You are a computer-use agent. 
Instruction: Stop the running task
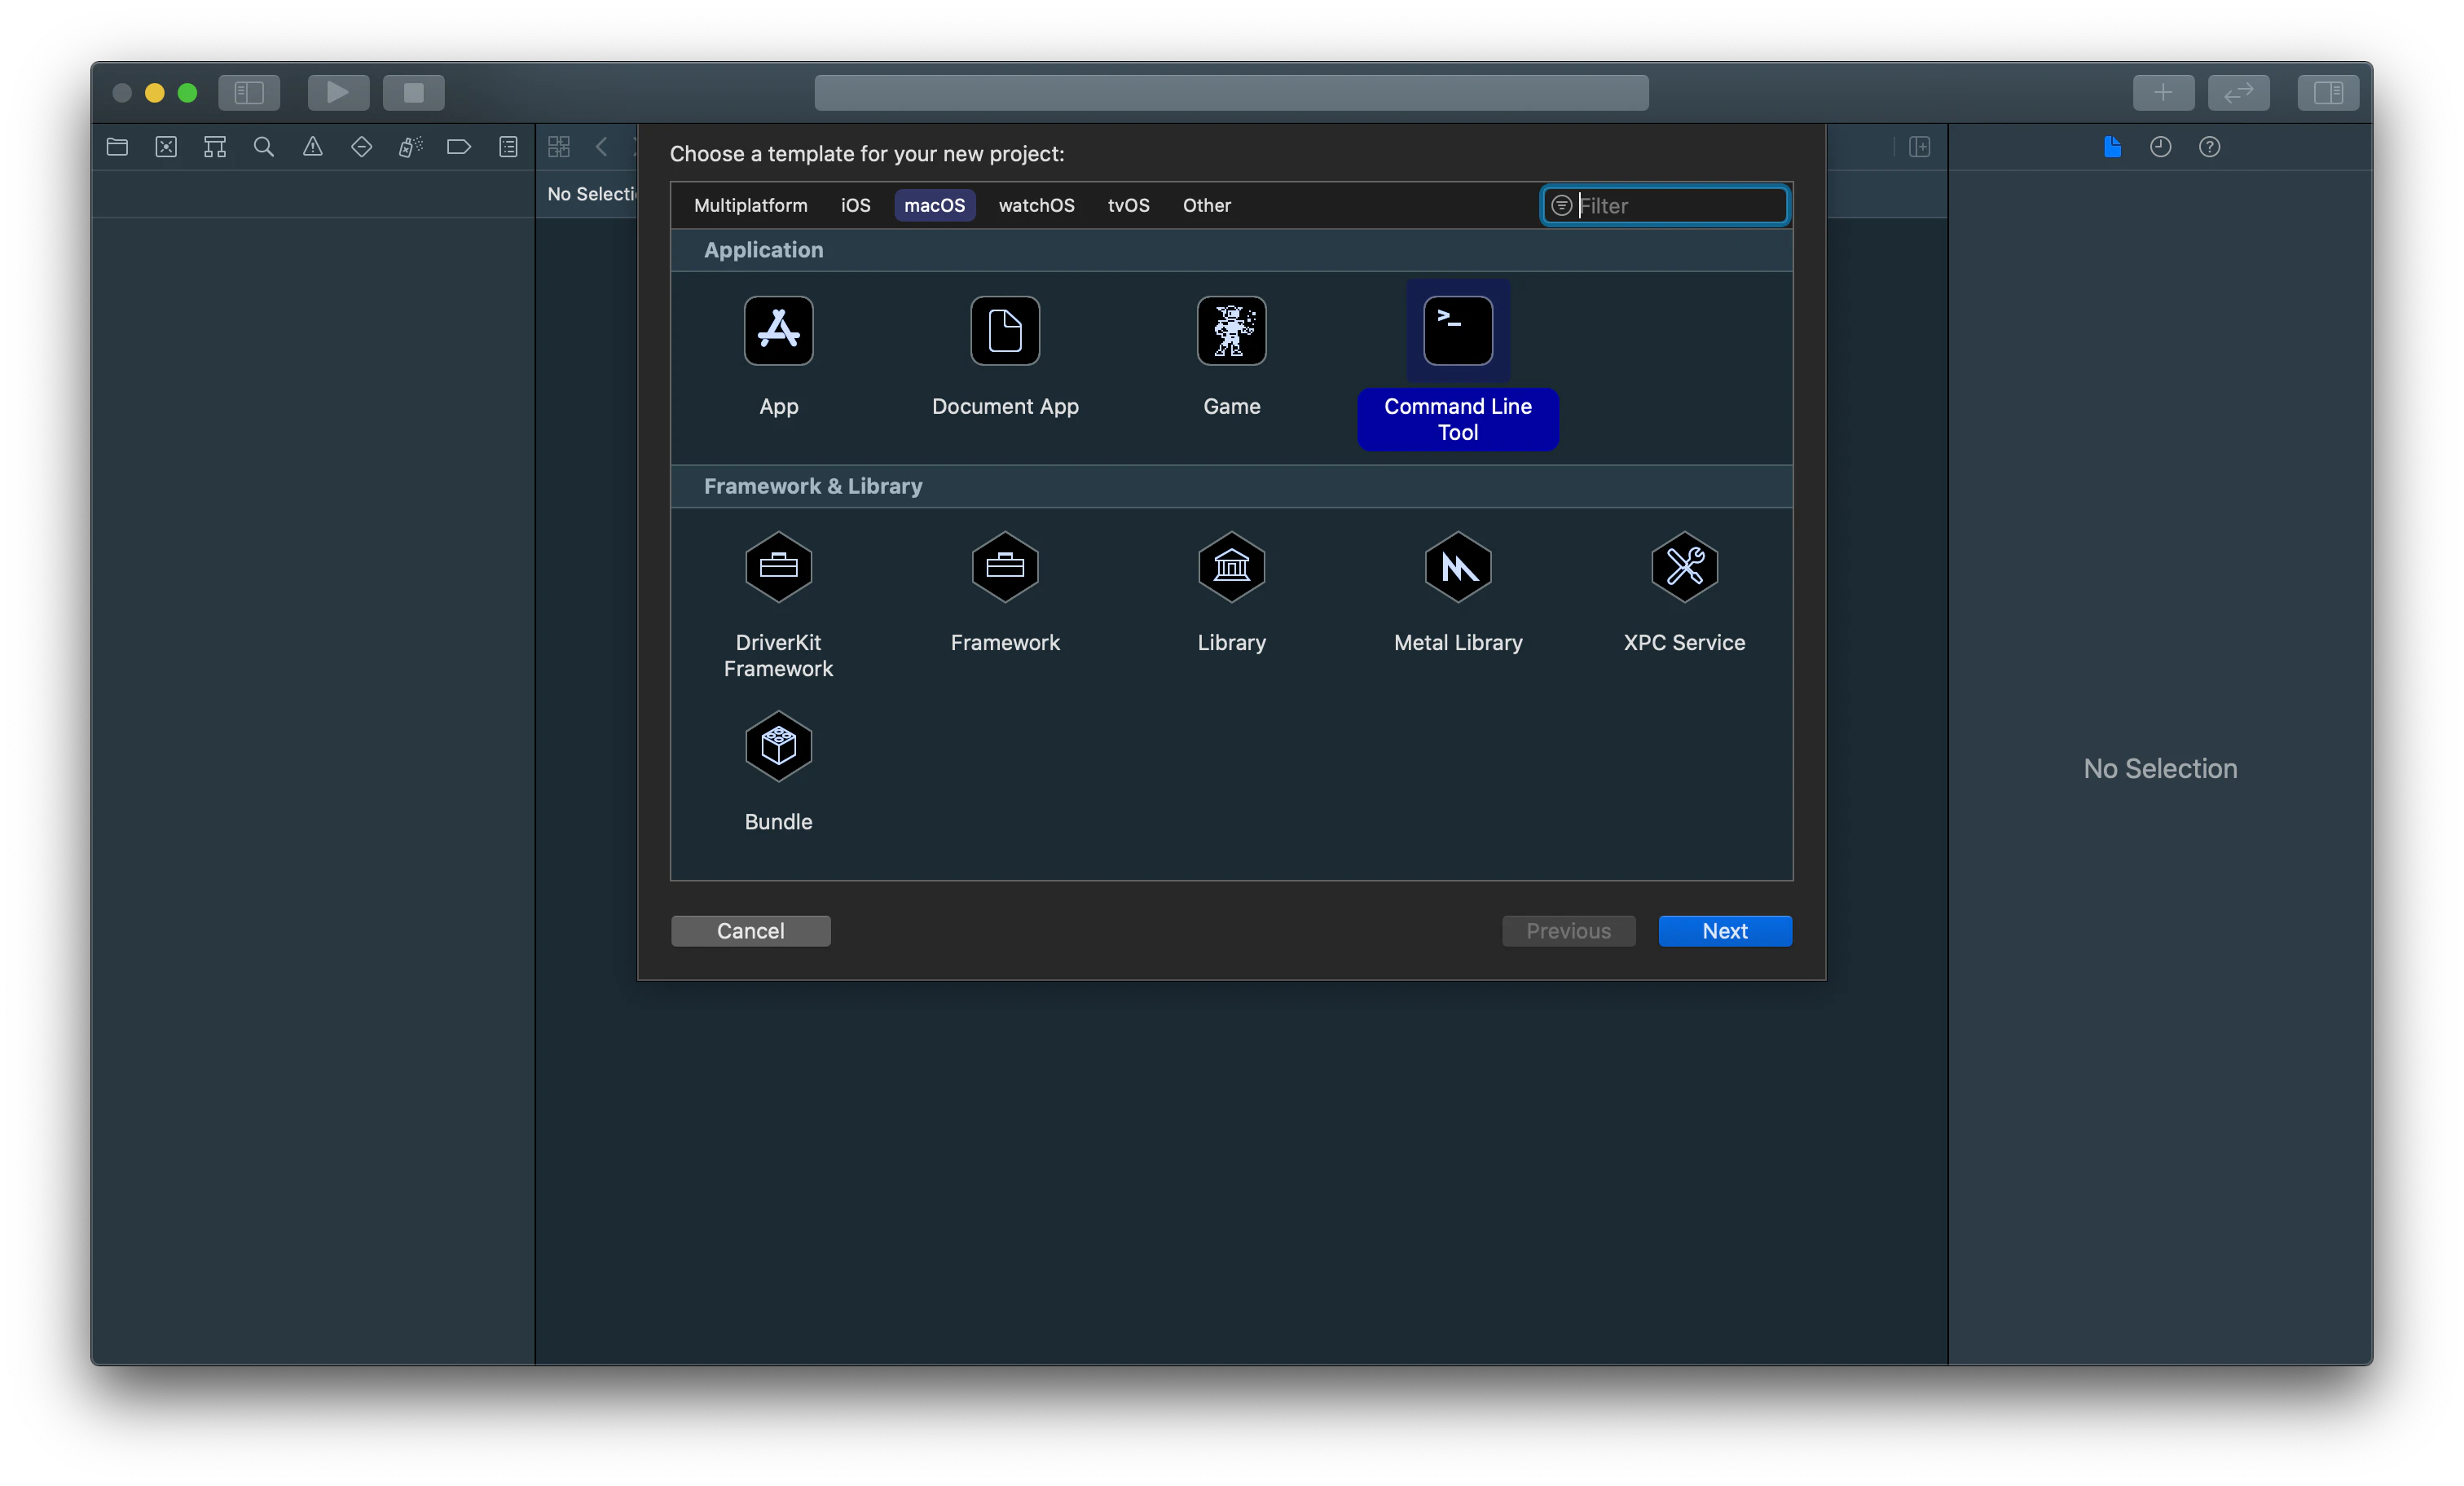click(413, 93)
